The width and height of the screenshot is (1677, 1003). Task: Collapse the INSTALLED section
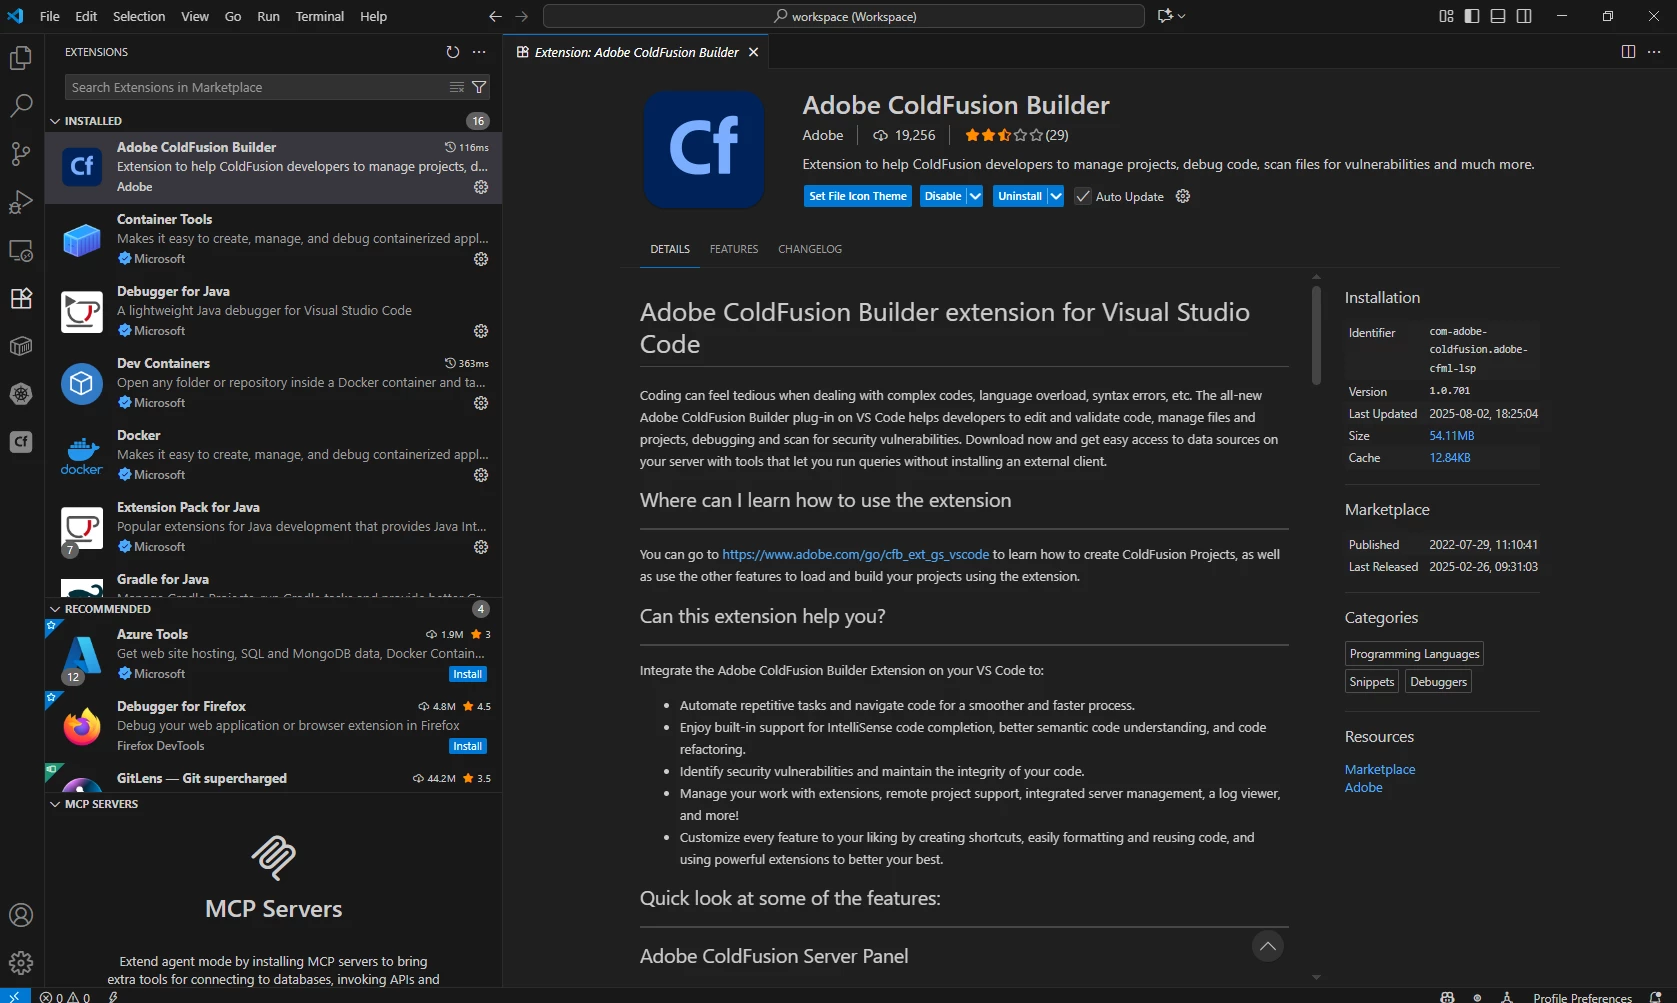55,121
